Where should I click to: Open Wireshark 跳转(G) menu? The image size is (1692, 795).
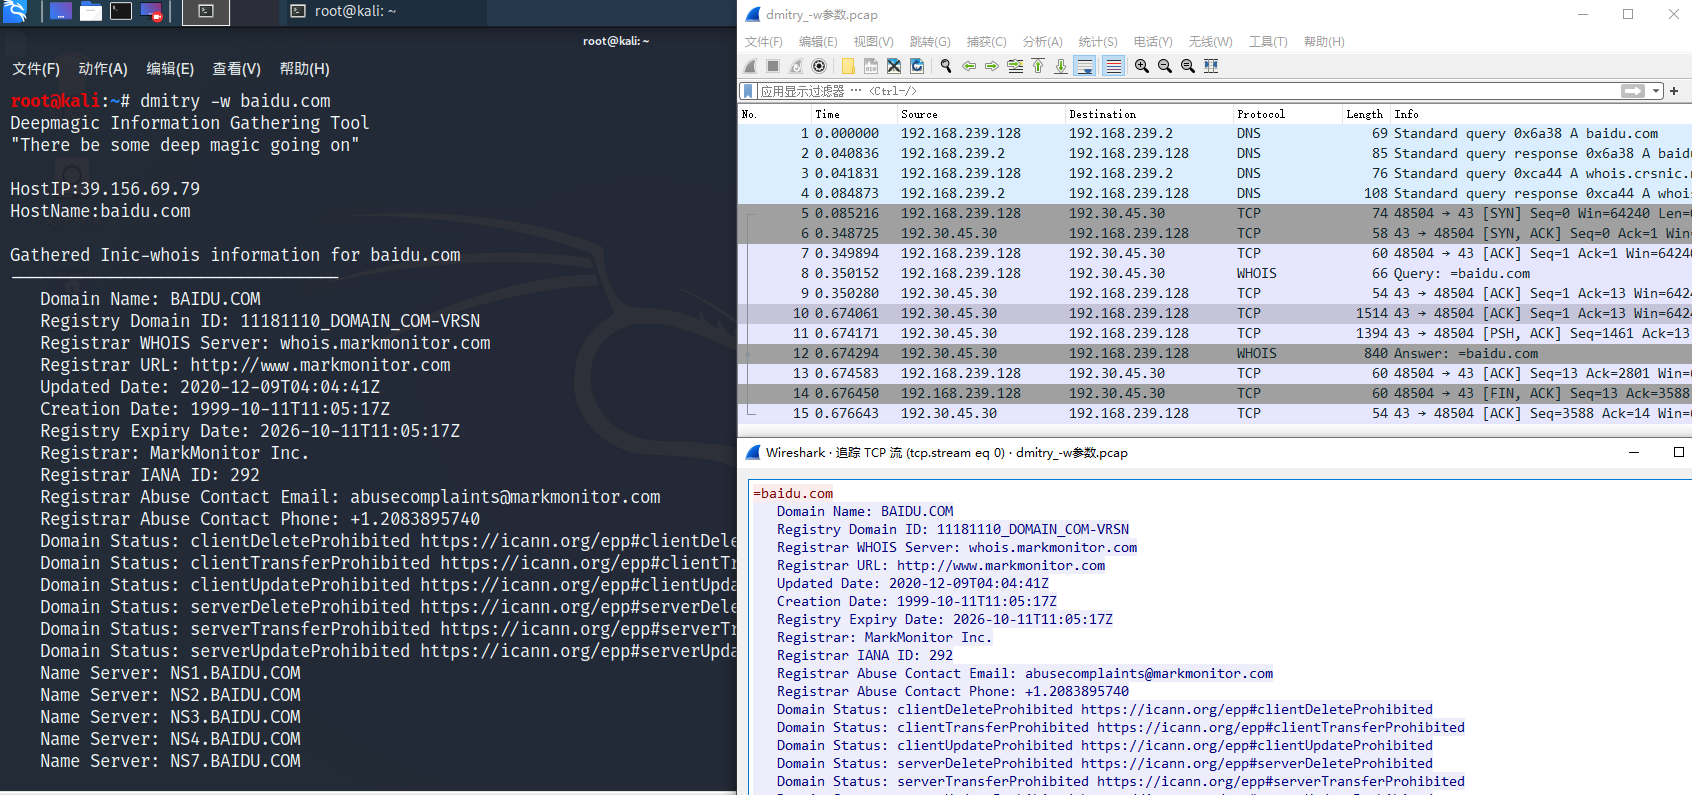[x=930, y=42]
